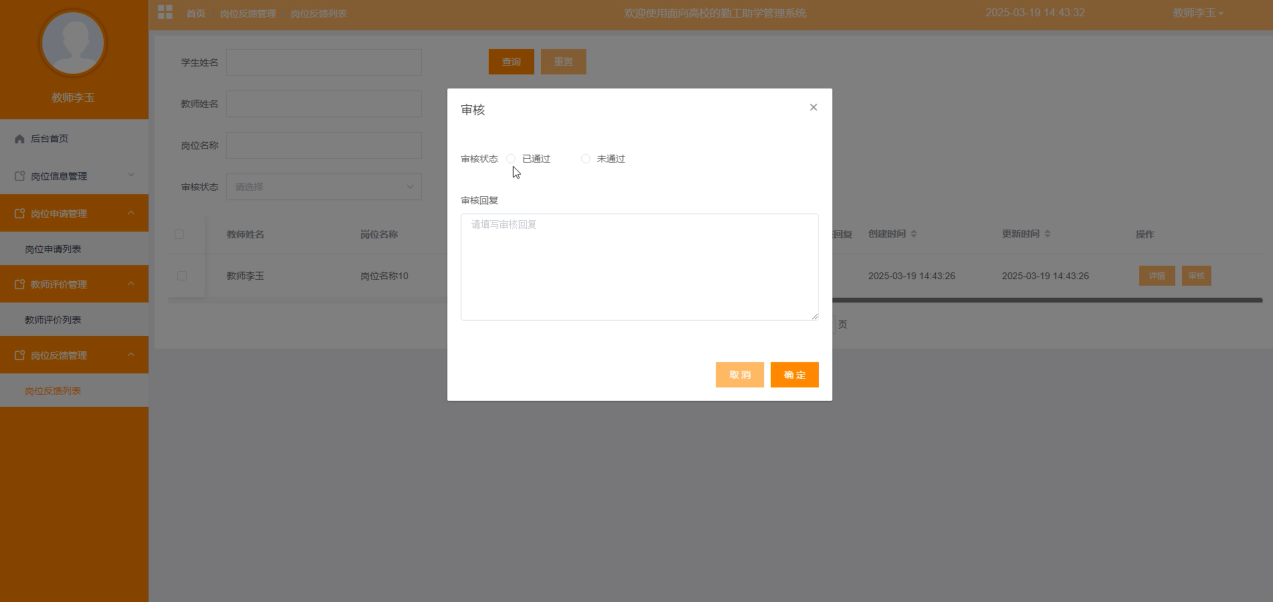The image size is (1273, 602).
Task: Collapse 教师评价管理 sidebar menu
Action: (x=74, y=284)
